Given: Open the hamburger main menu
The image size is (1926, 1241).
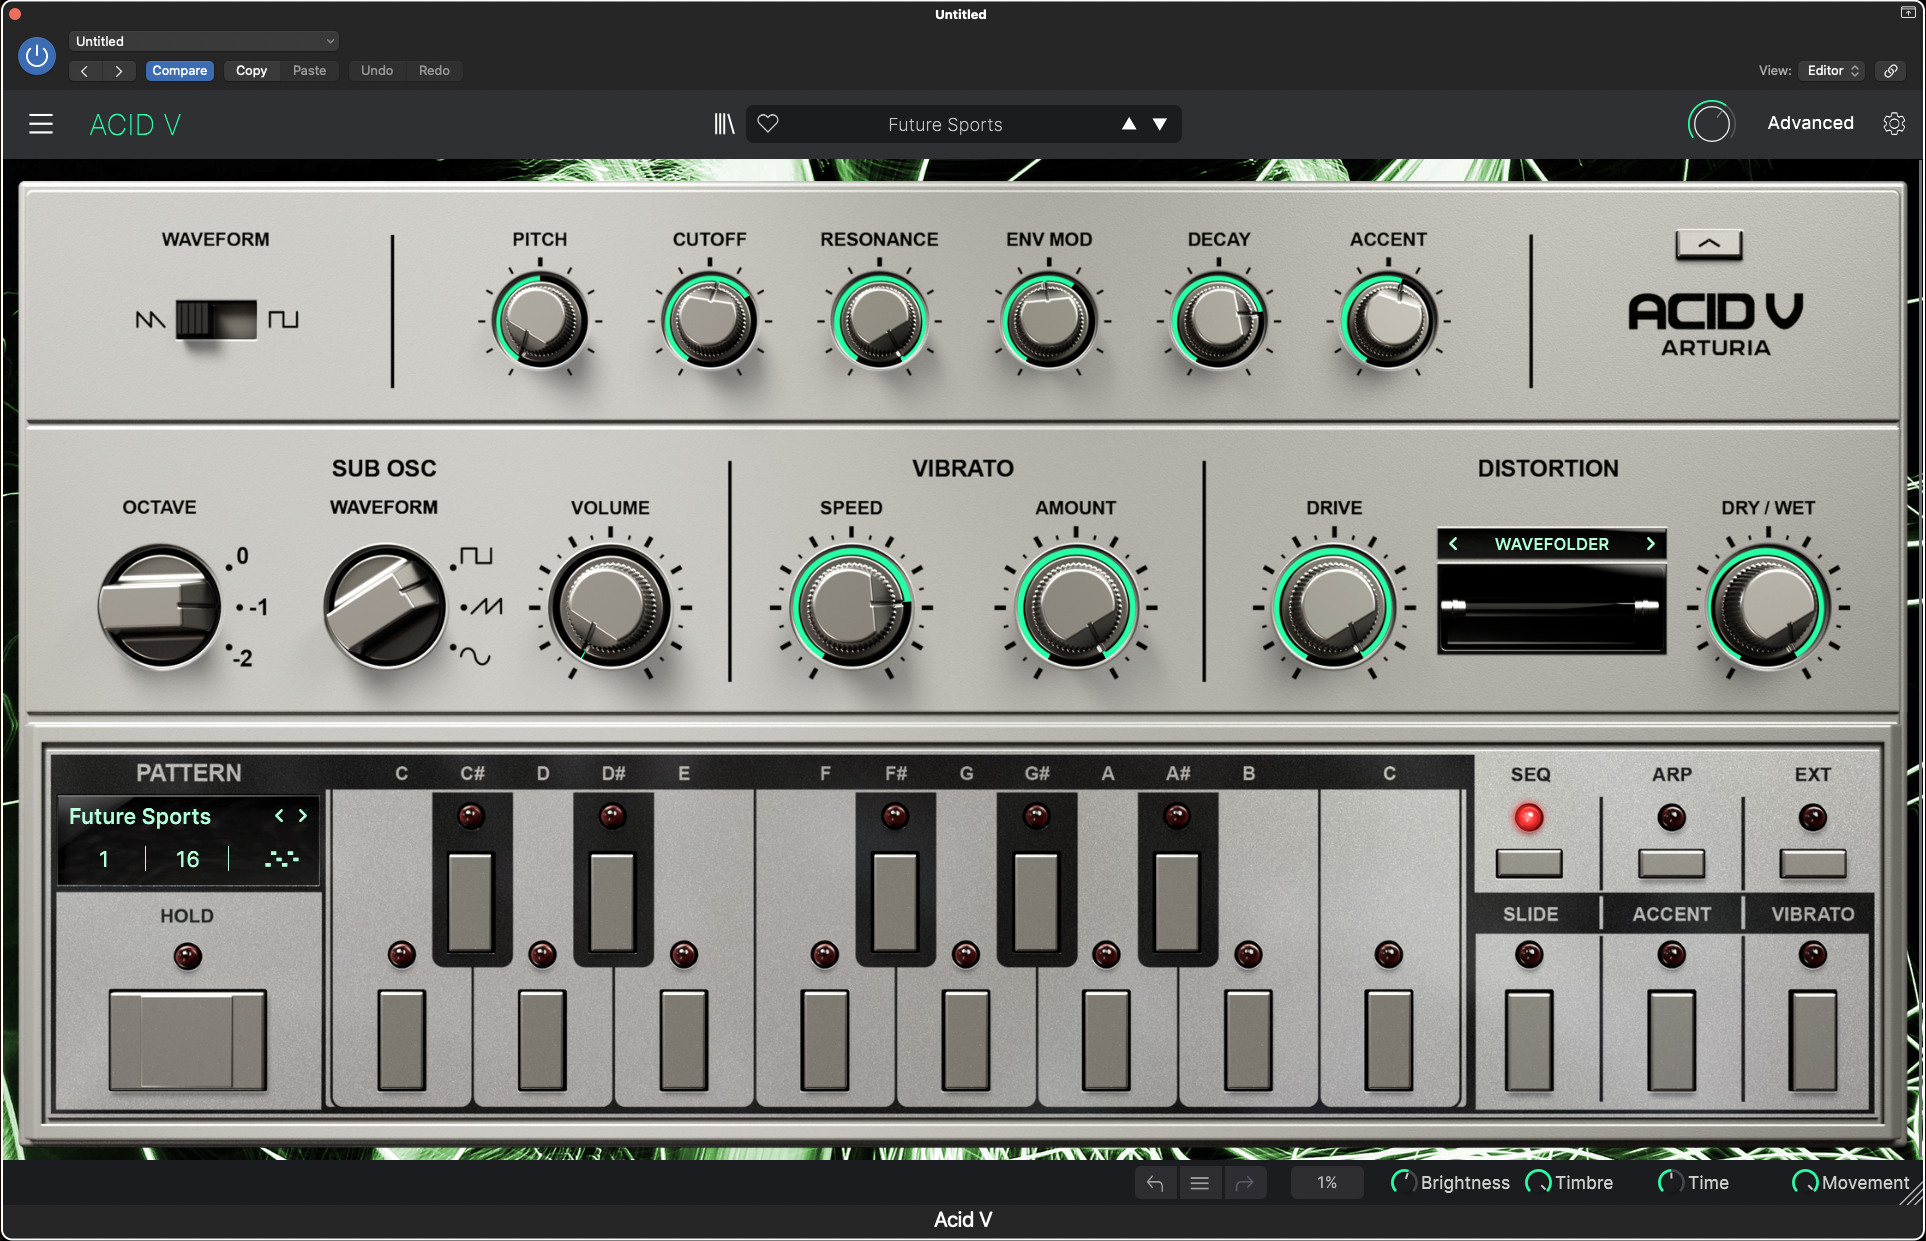Looking at the screenshot, I should tap(41, 124).
